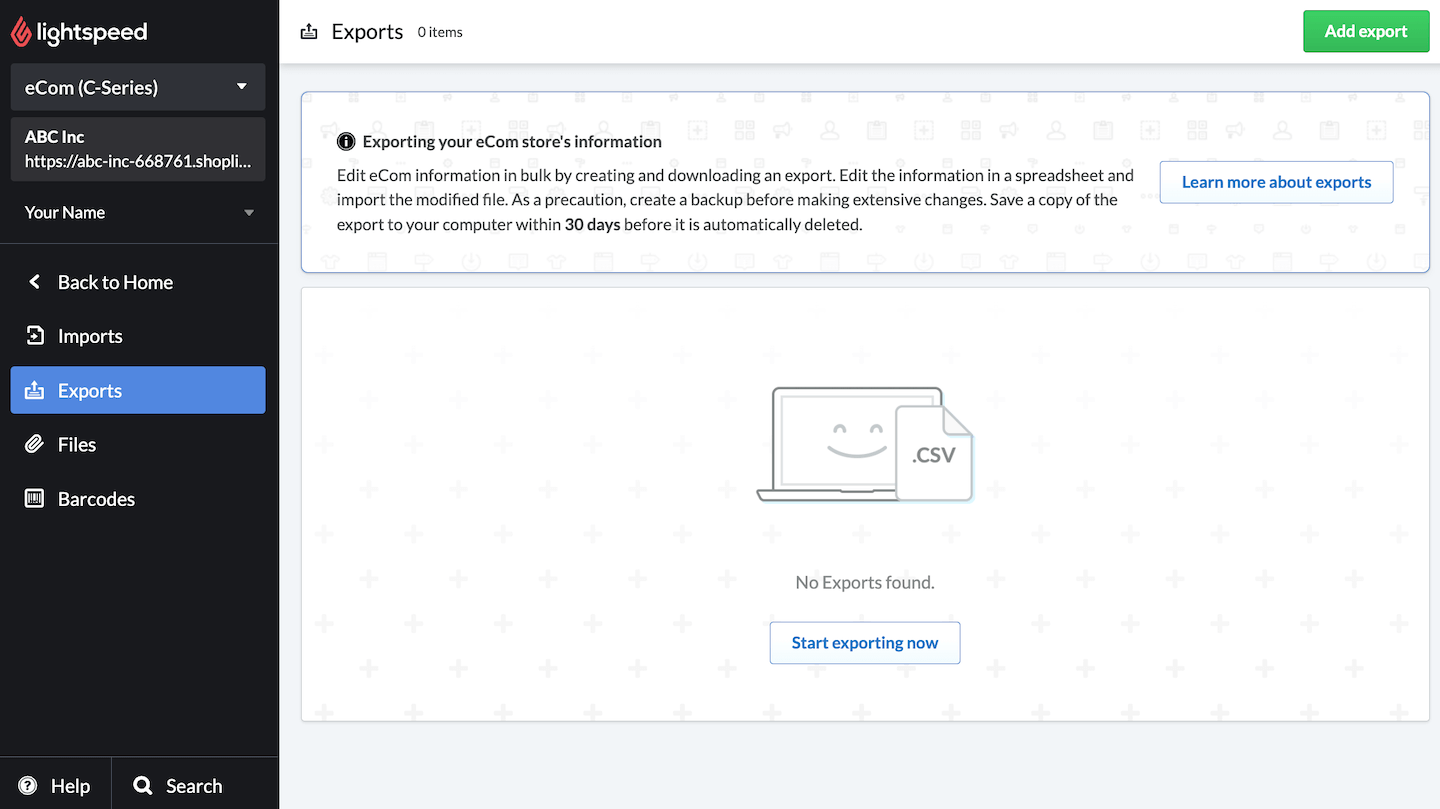This screenshot has width=1440, height=809.
Task: Click the laptop and CSV illustration
Action: [x=864, y=445]
